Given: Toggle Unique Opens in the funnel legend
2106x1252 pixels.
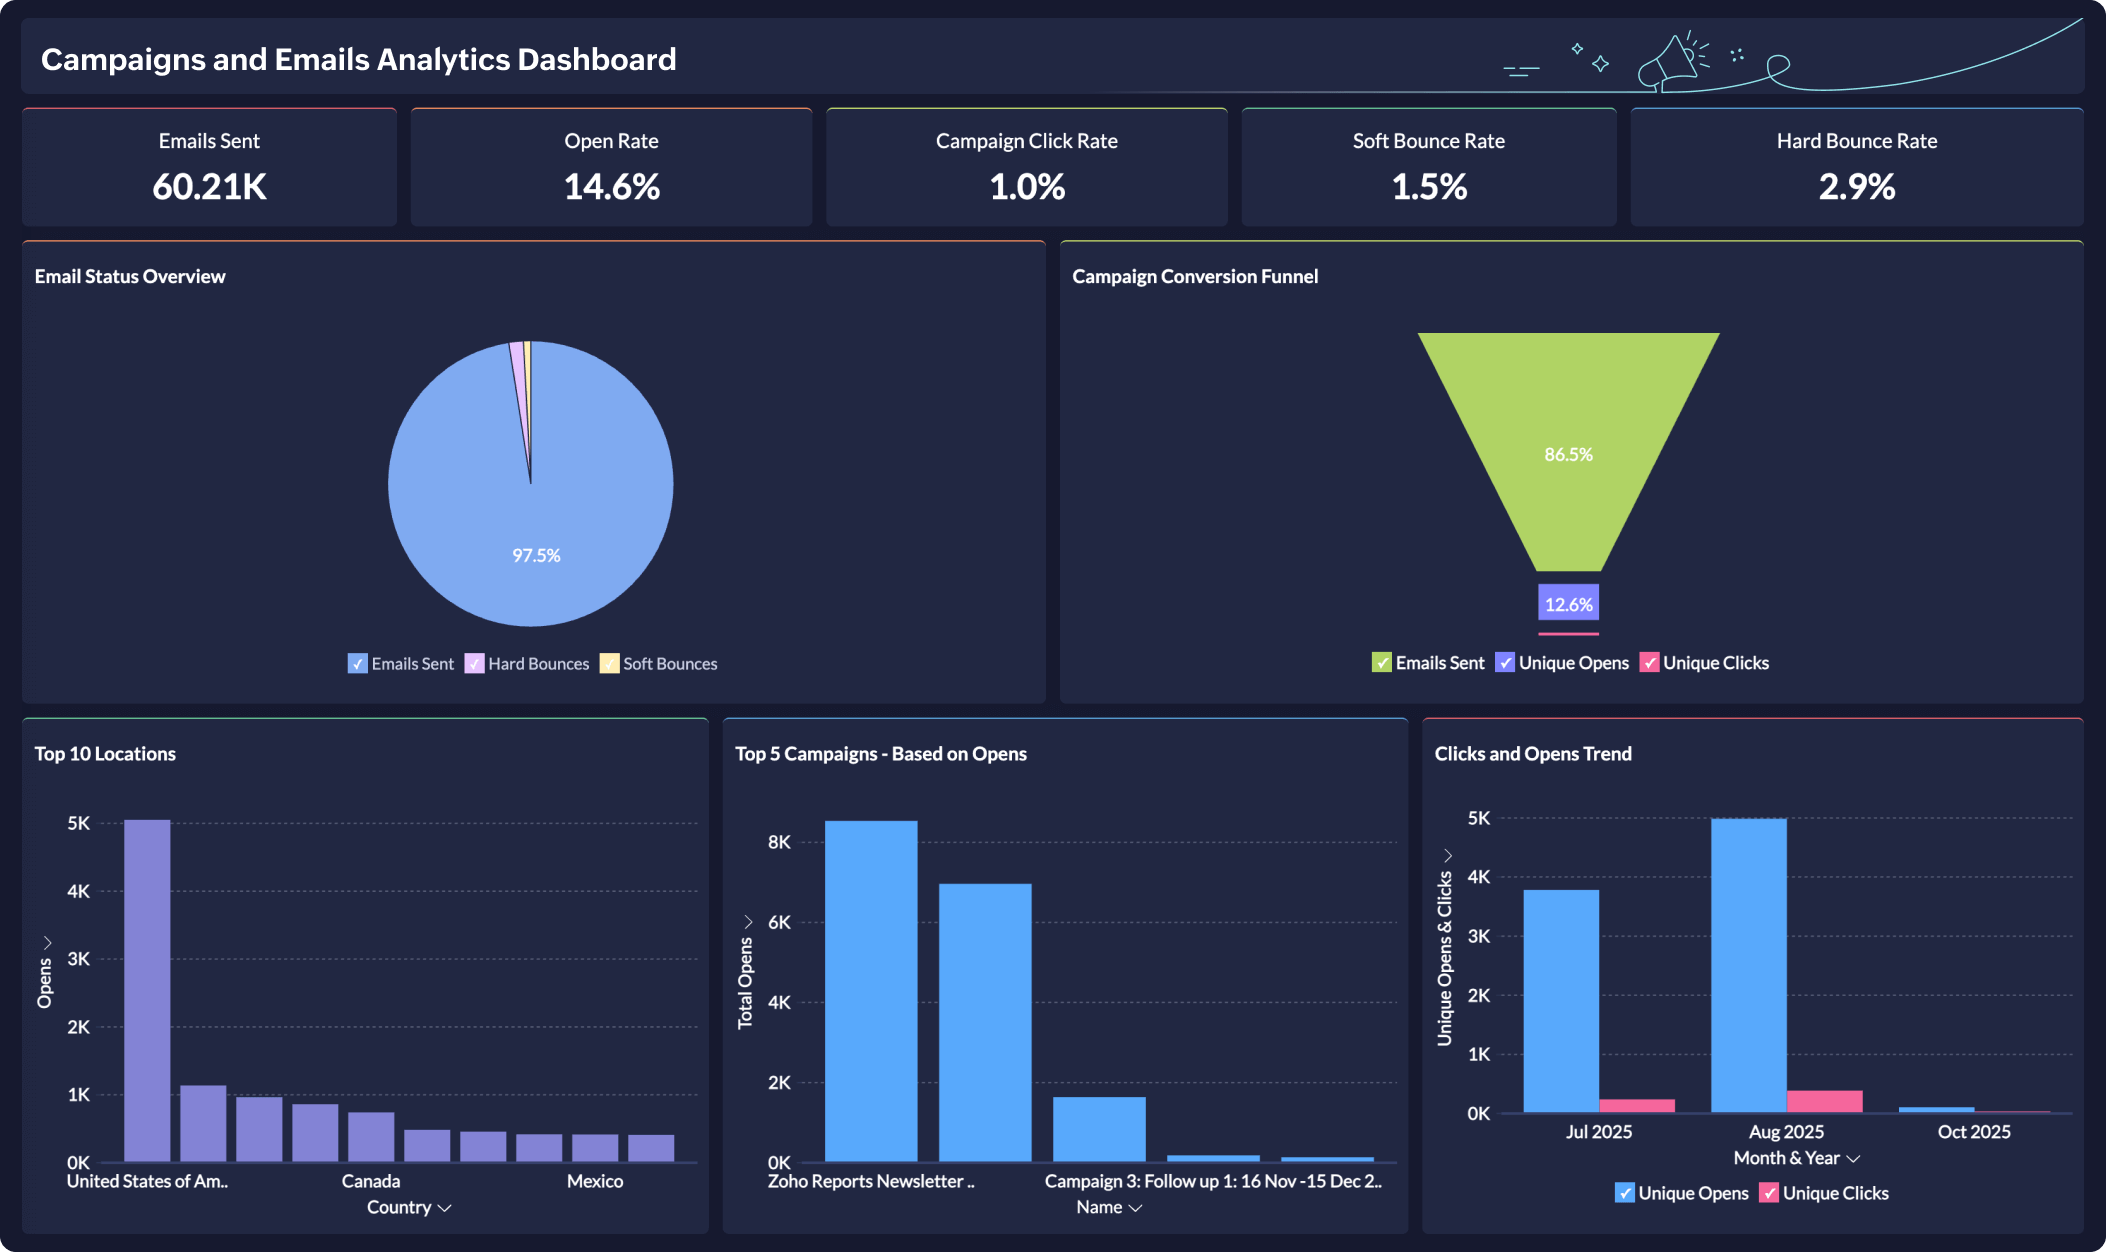Looking at the screenshot, I should click(x=1505, y=662).
